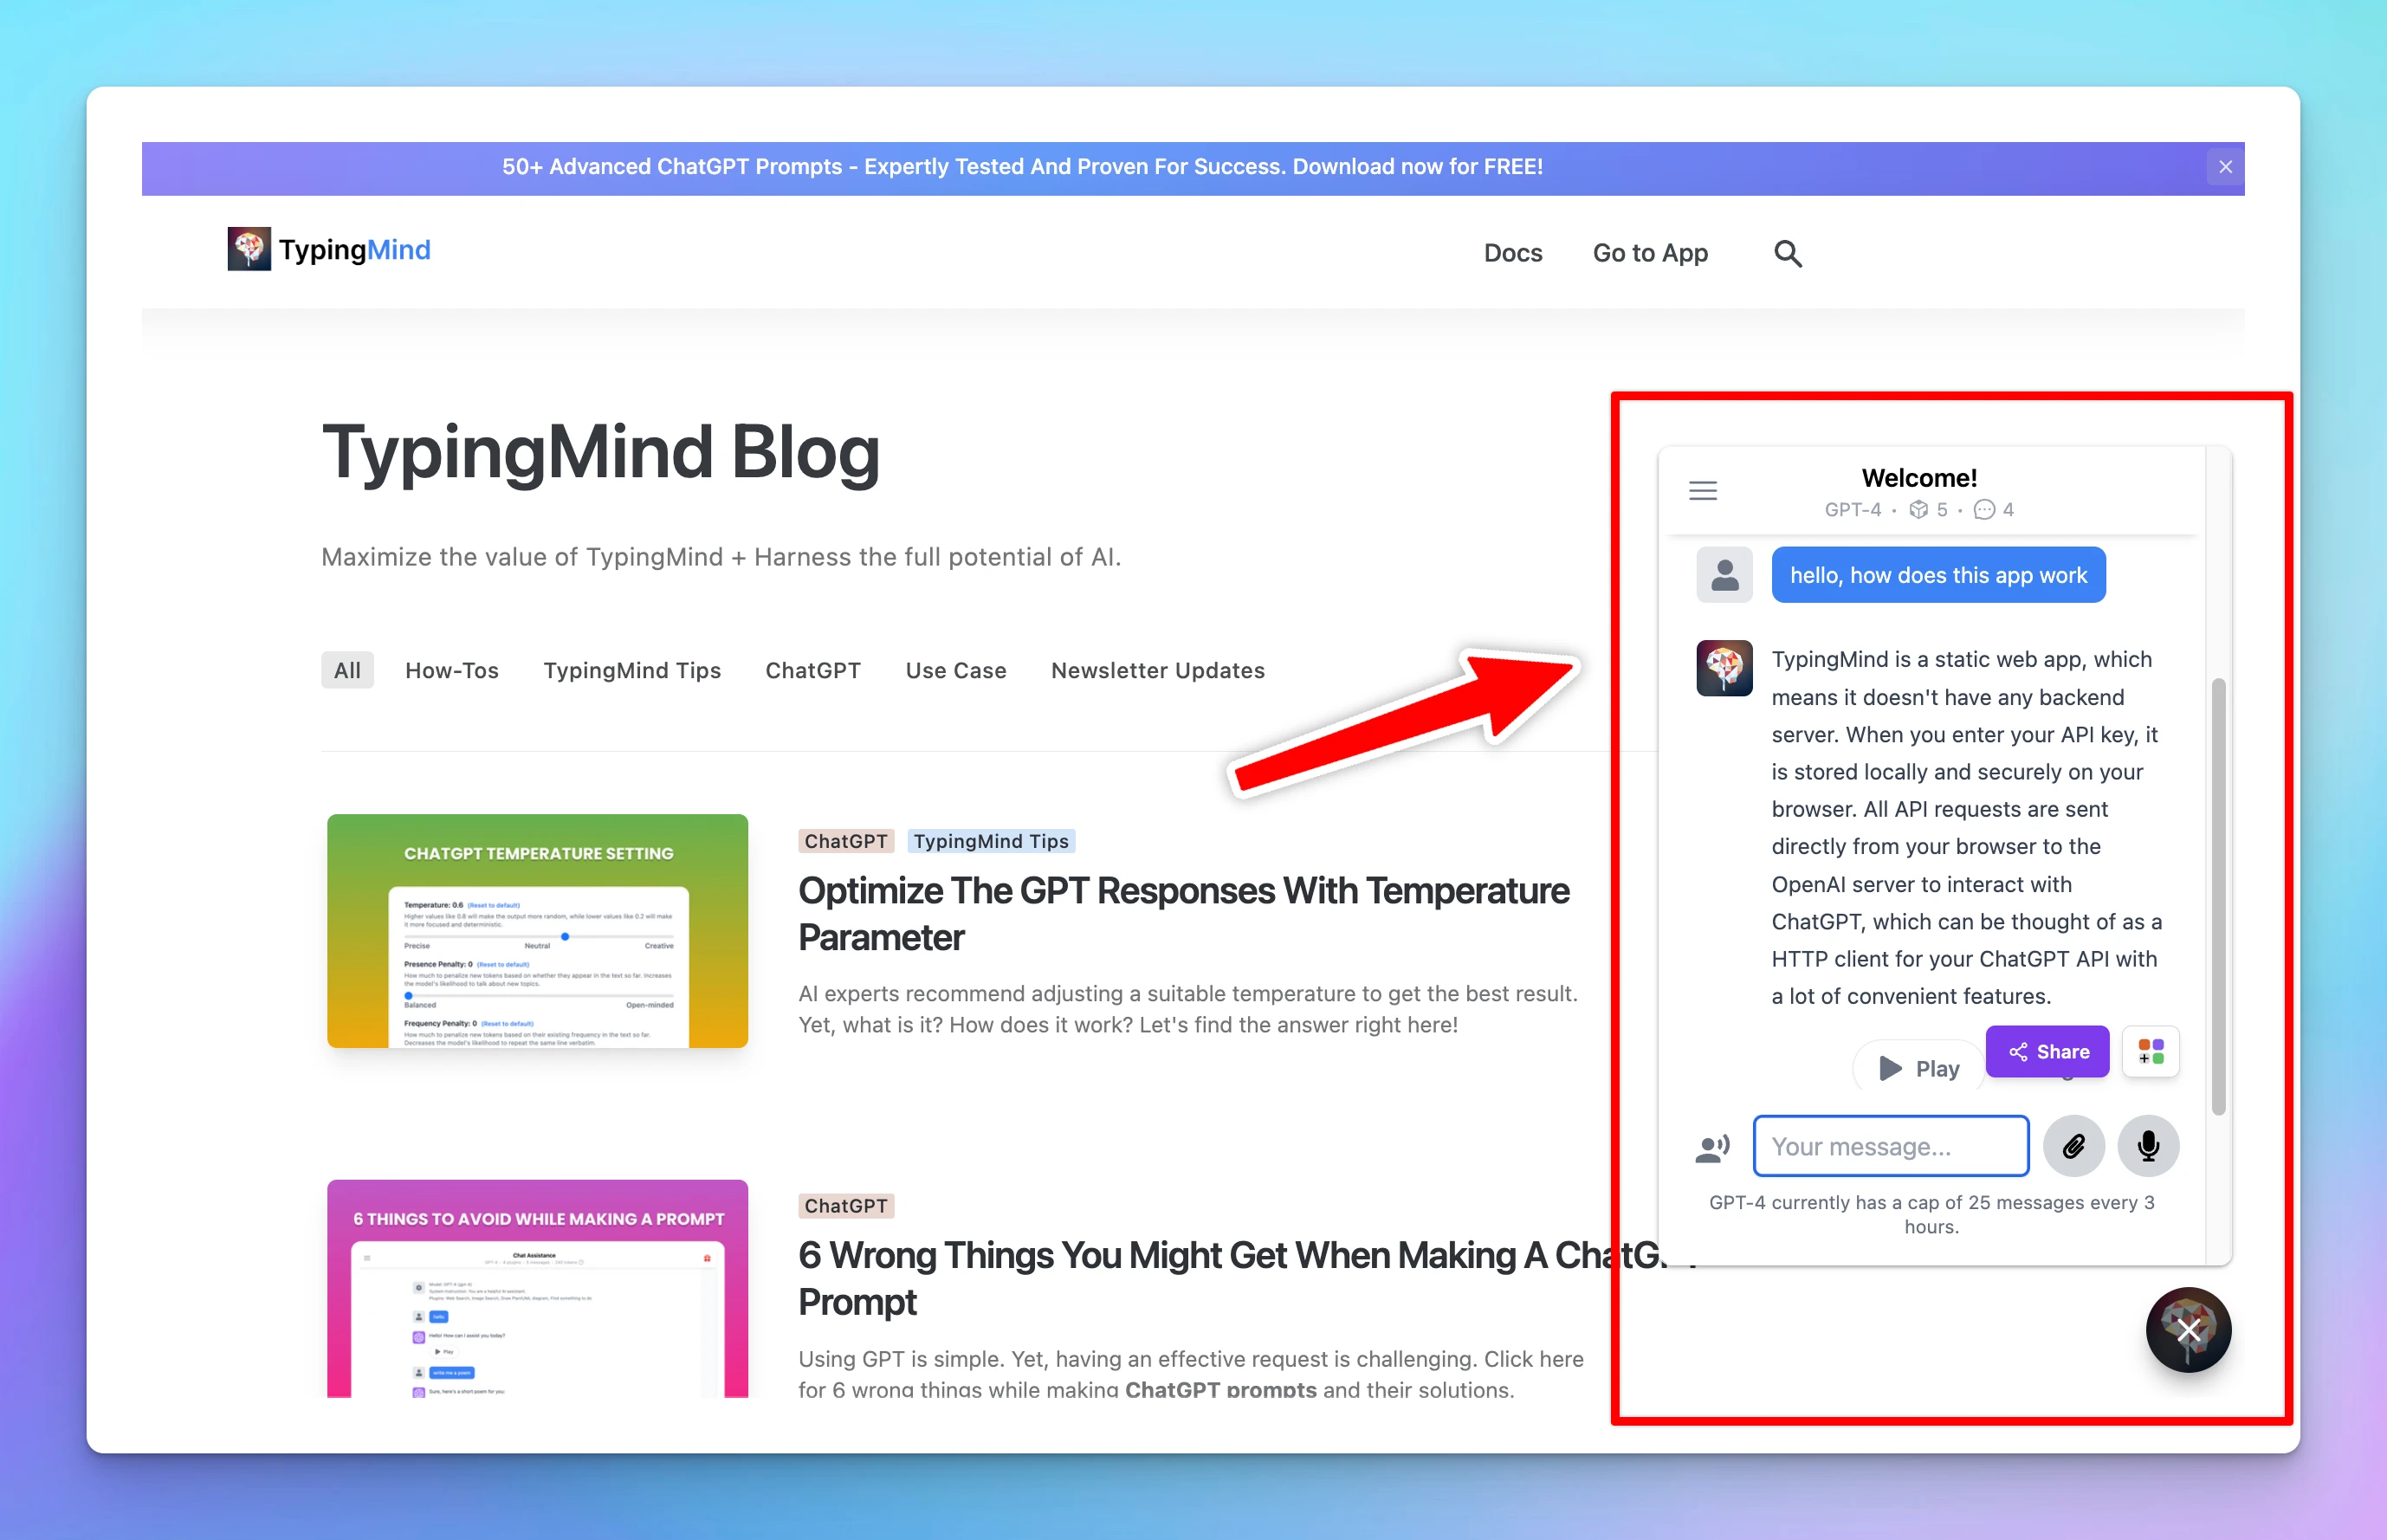Open the Docs navigation link
This screenshot has width=2387, height=1540.
click(1512, 253)
